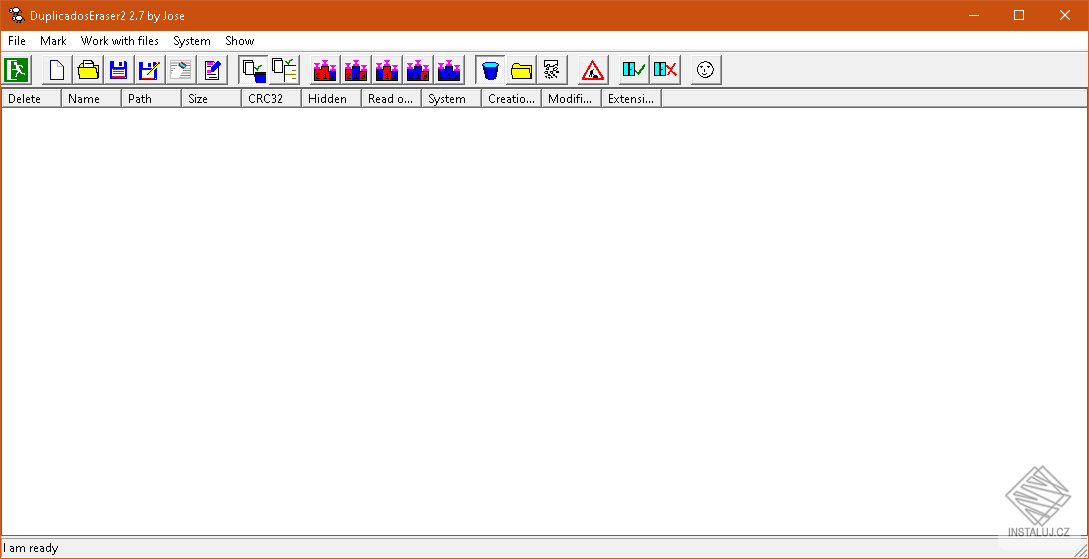Click the System column header

451,99
